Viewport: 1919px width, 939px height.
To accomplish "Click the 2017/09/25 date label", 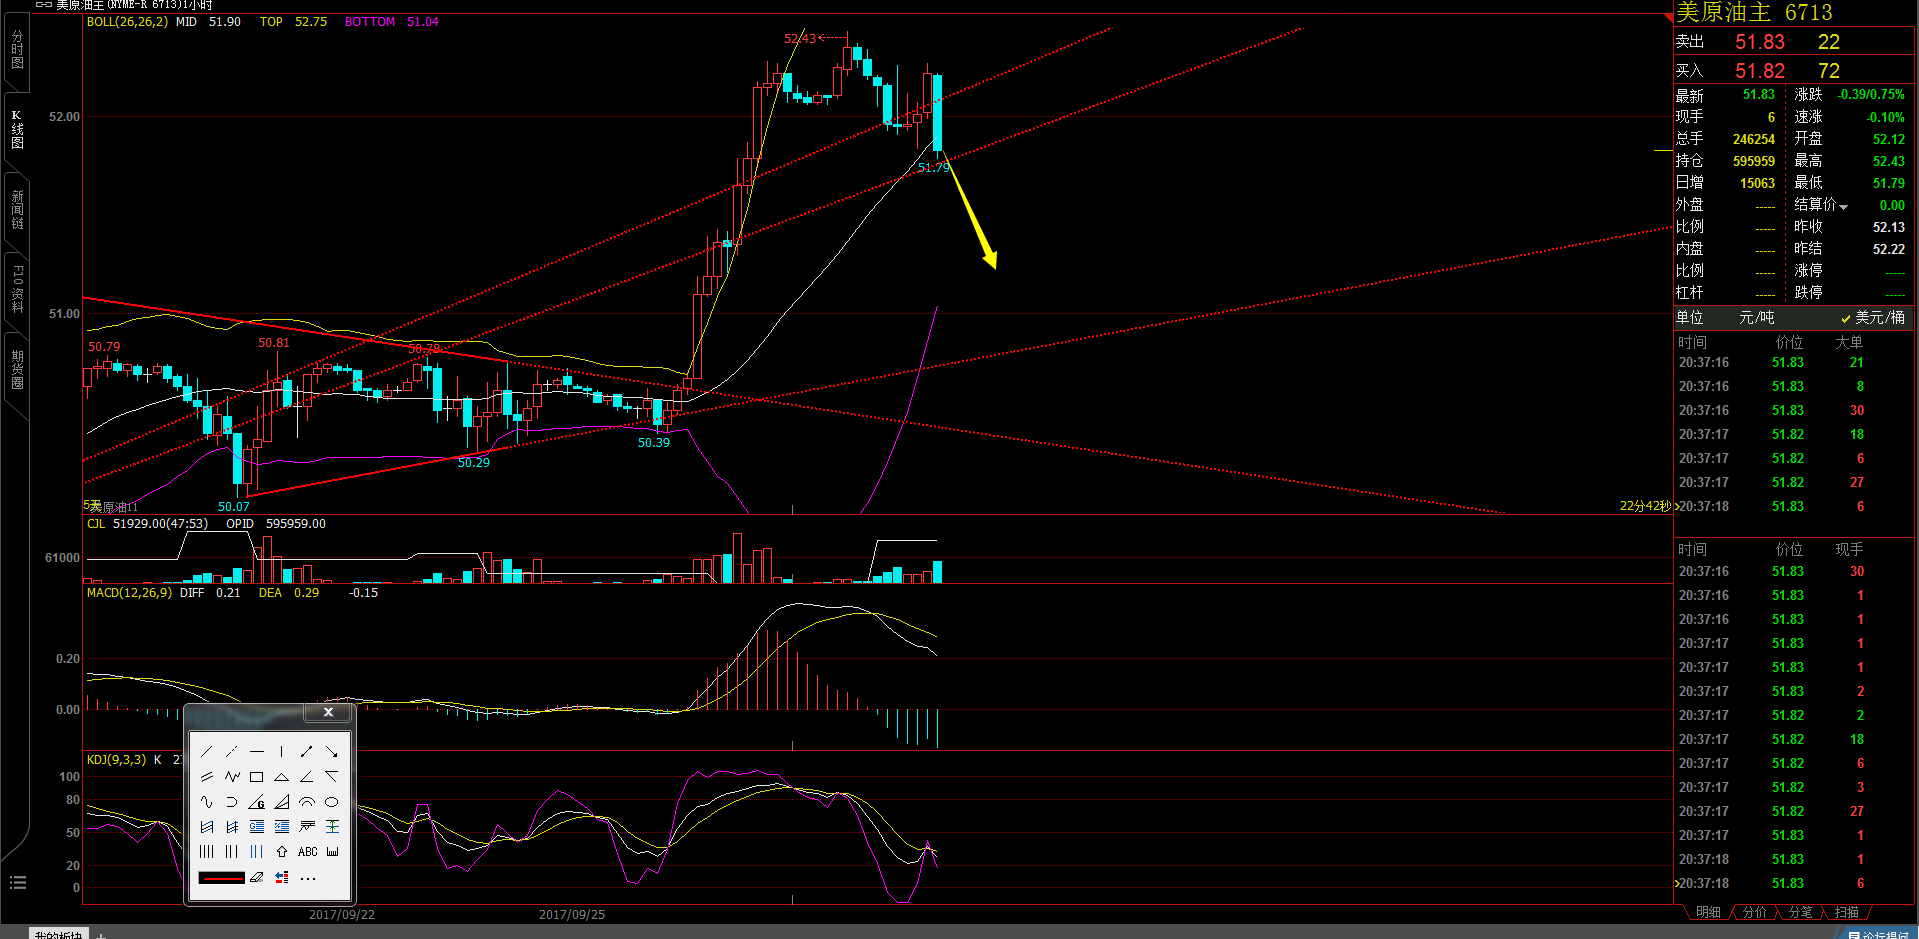I will [x=572, y=914].
